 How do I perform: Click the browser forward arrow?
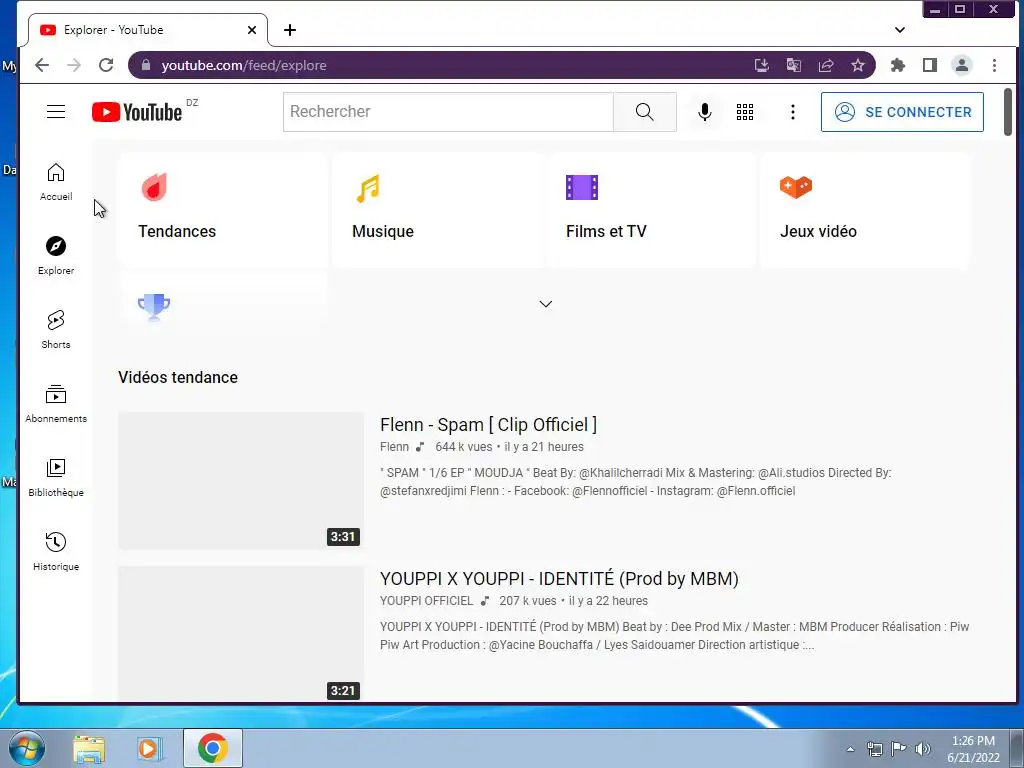click(74, 65)
